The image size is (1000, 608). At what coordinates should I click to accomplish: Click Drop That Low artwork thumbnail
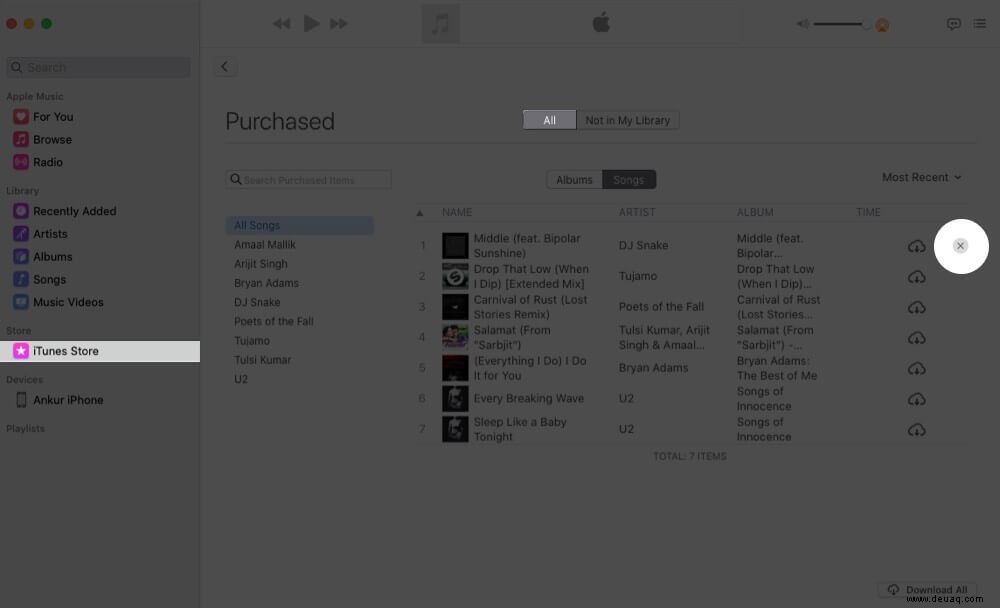coord(455,276)
